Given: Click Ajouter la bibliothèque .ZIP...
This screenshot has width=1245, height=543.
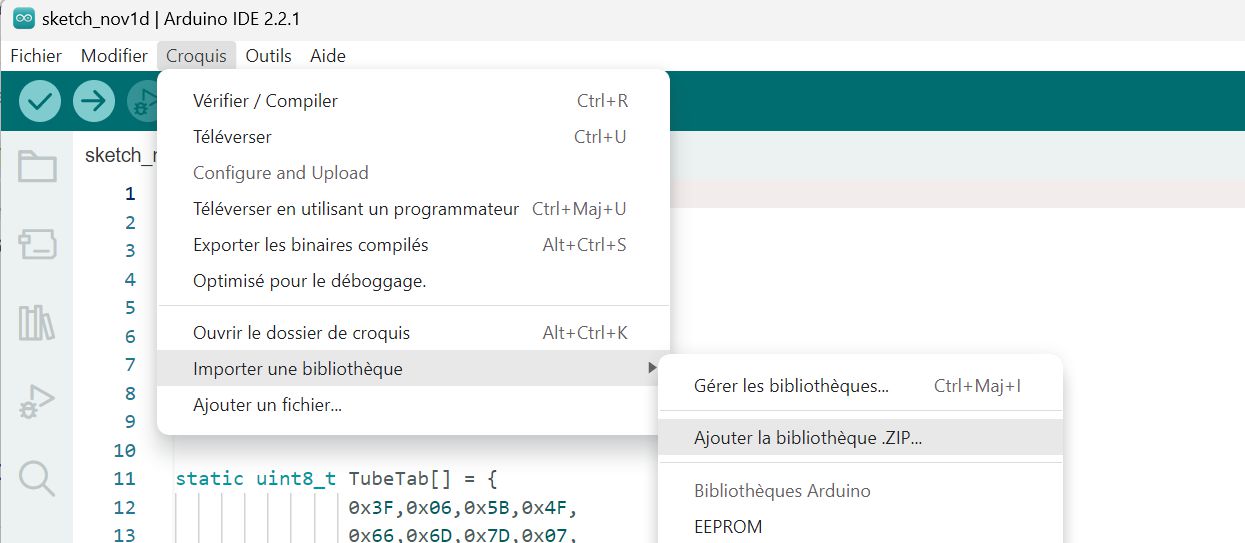Looking at the screenshot, I should (859, 438).
